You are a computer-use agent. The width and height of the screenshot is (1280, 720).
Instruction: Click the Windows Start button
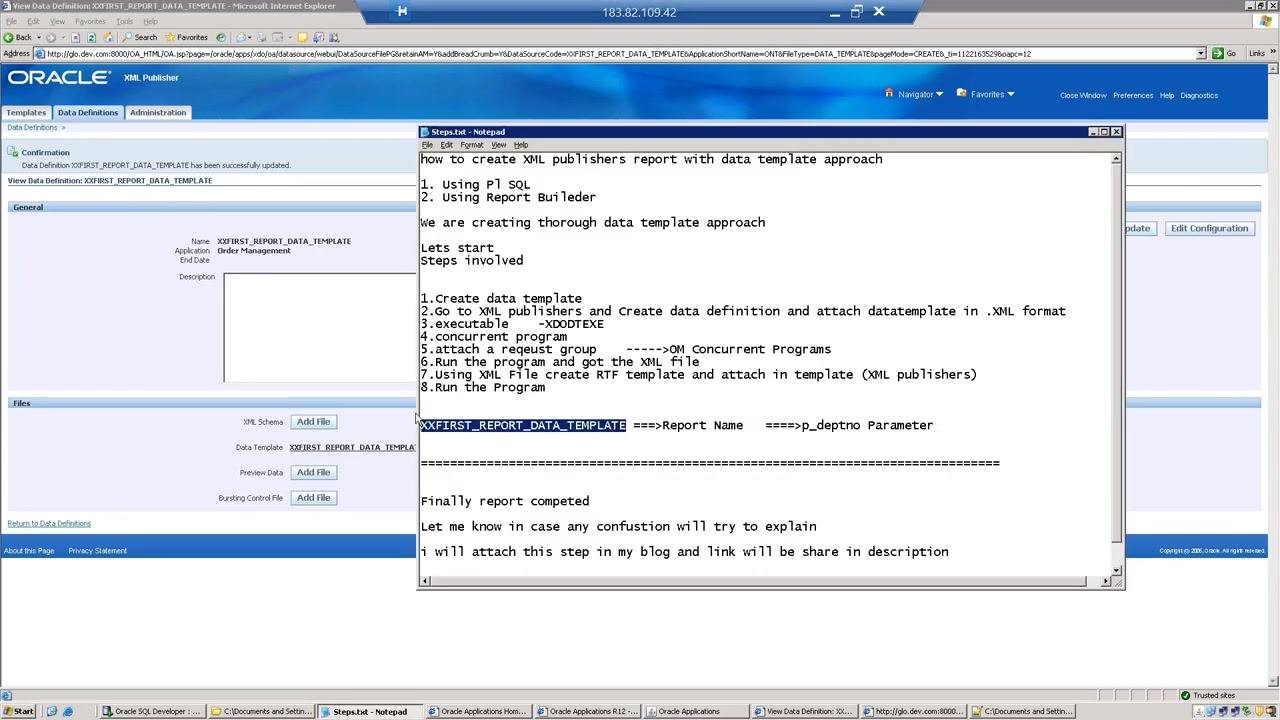pyautogui.click(x=18, y=711)
